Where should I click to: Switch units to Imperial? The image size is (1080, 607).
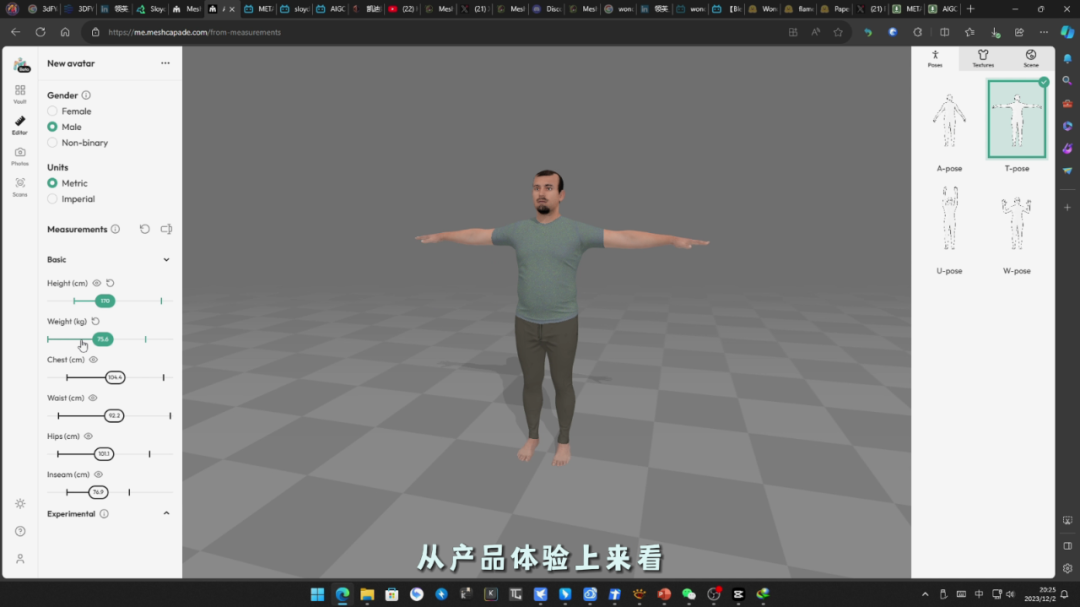tap(51, 198)
